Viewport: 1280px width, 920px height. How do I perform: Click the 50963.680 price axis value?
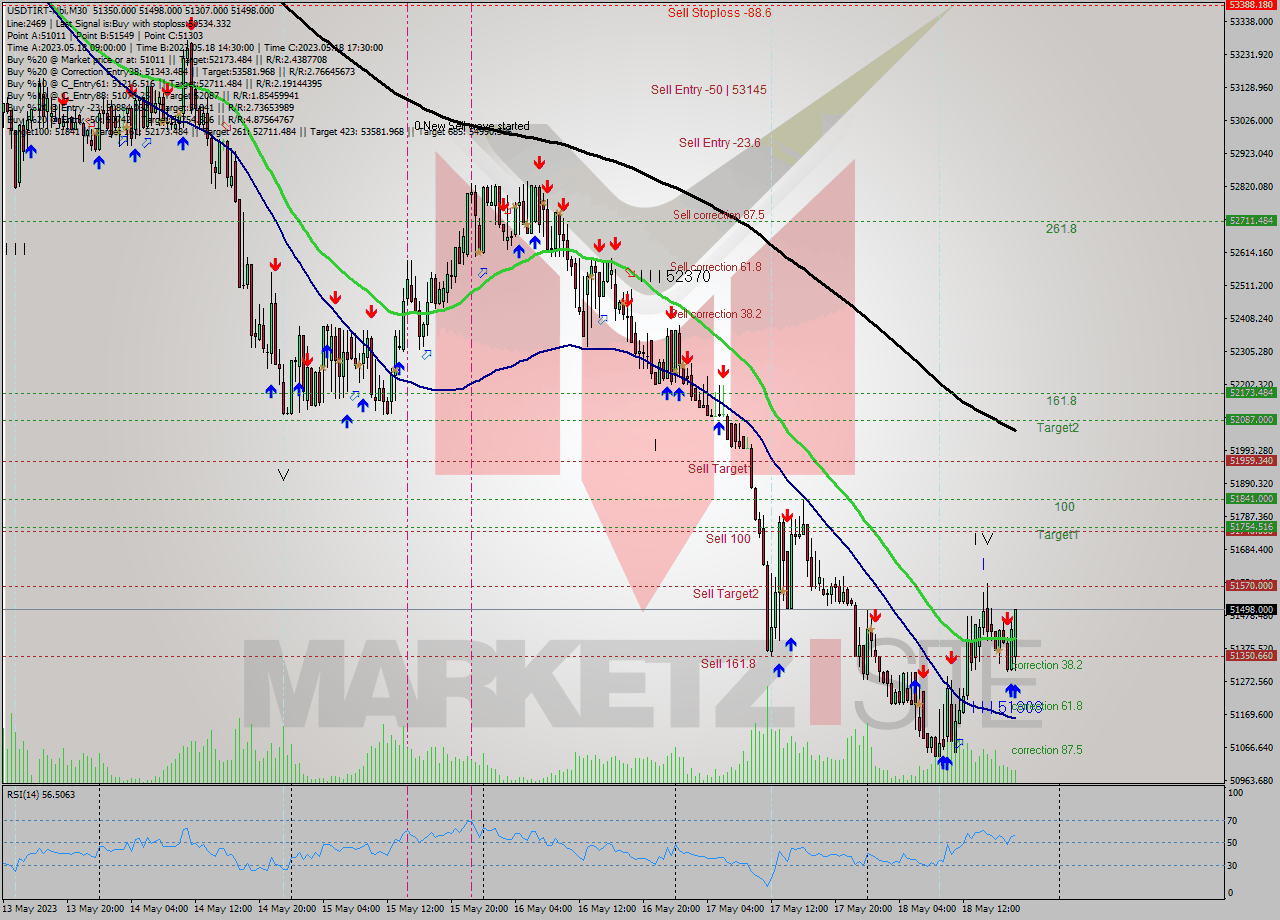pos(1251,781)
